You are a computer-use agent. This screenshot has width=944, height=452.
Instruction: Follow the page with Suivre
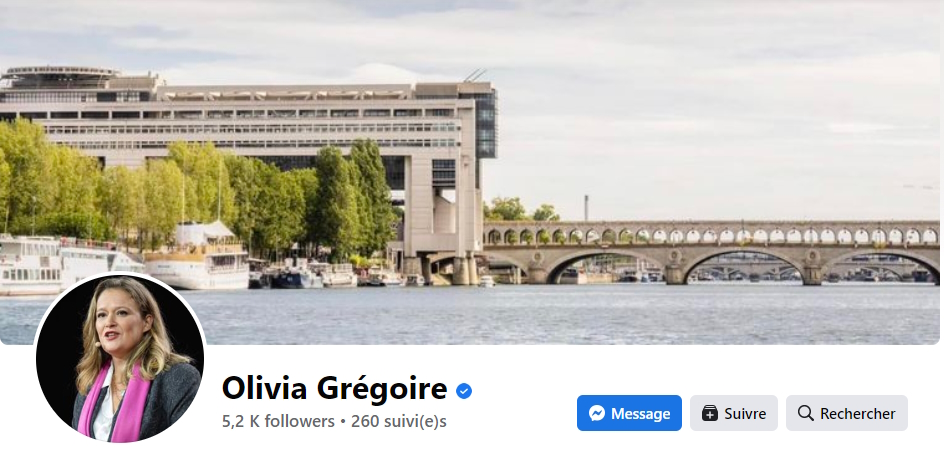coord(734,413)
